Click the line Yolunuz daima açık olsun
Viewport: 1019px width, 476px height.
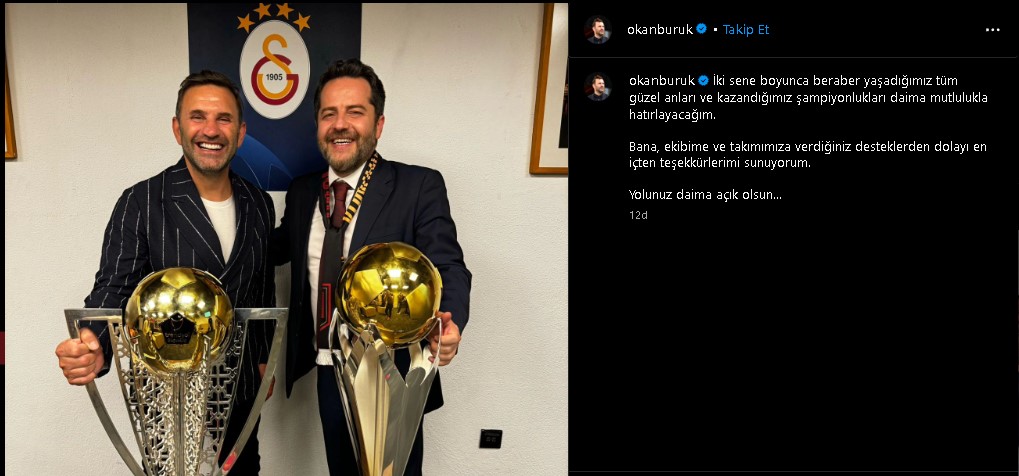[x=705, y=194]
